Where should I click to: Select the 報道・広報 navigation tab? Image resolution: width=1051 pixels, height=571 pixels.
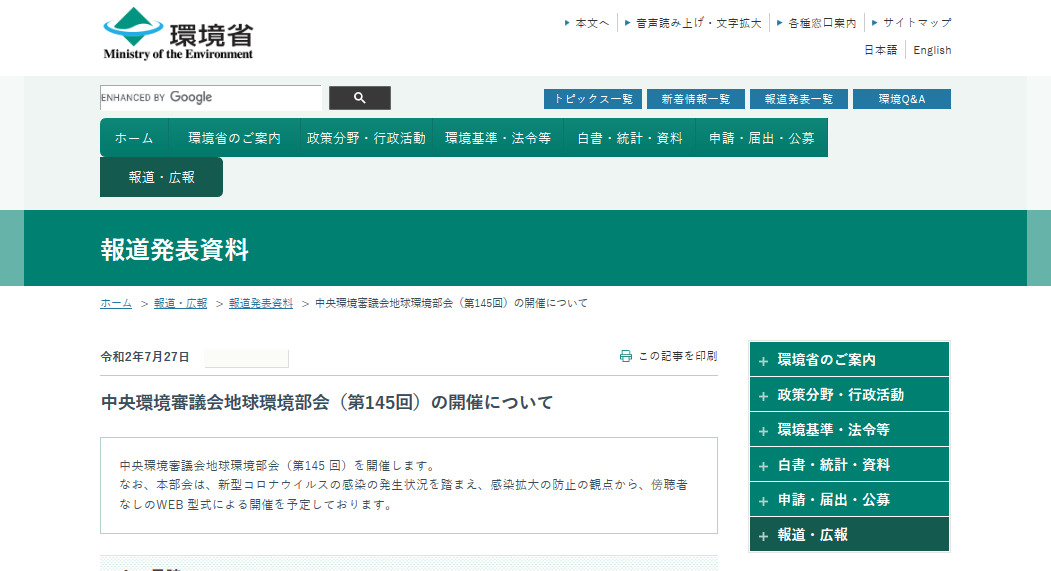point(161,177)
